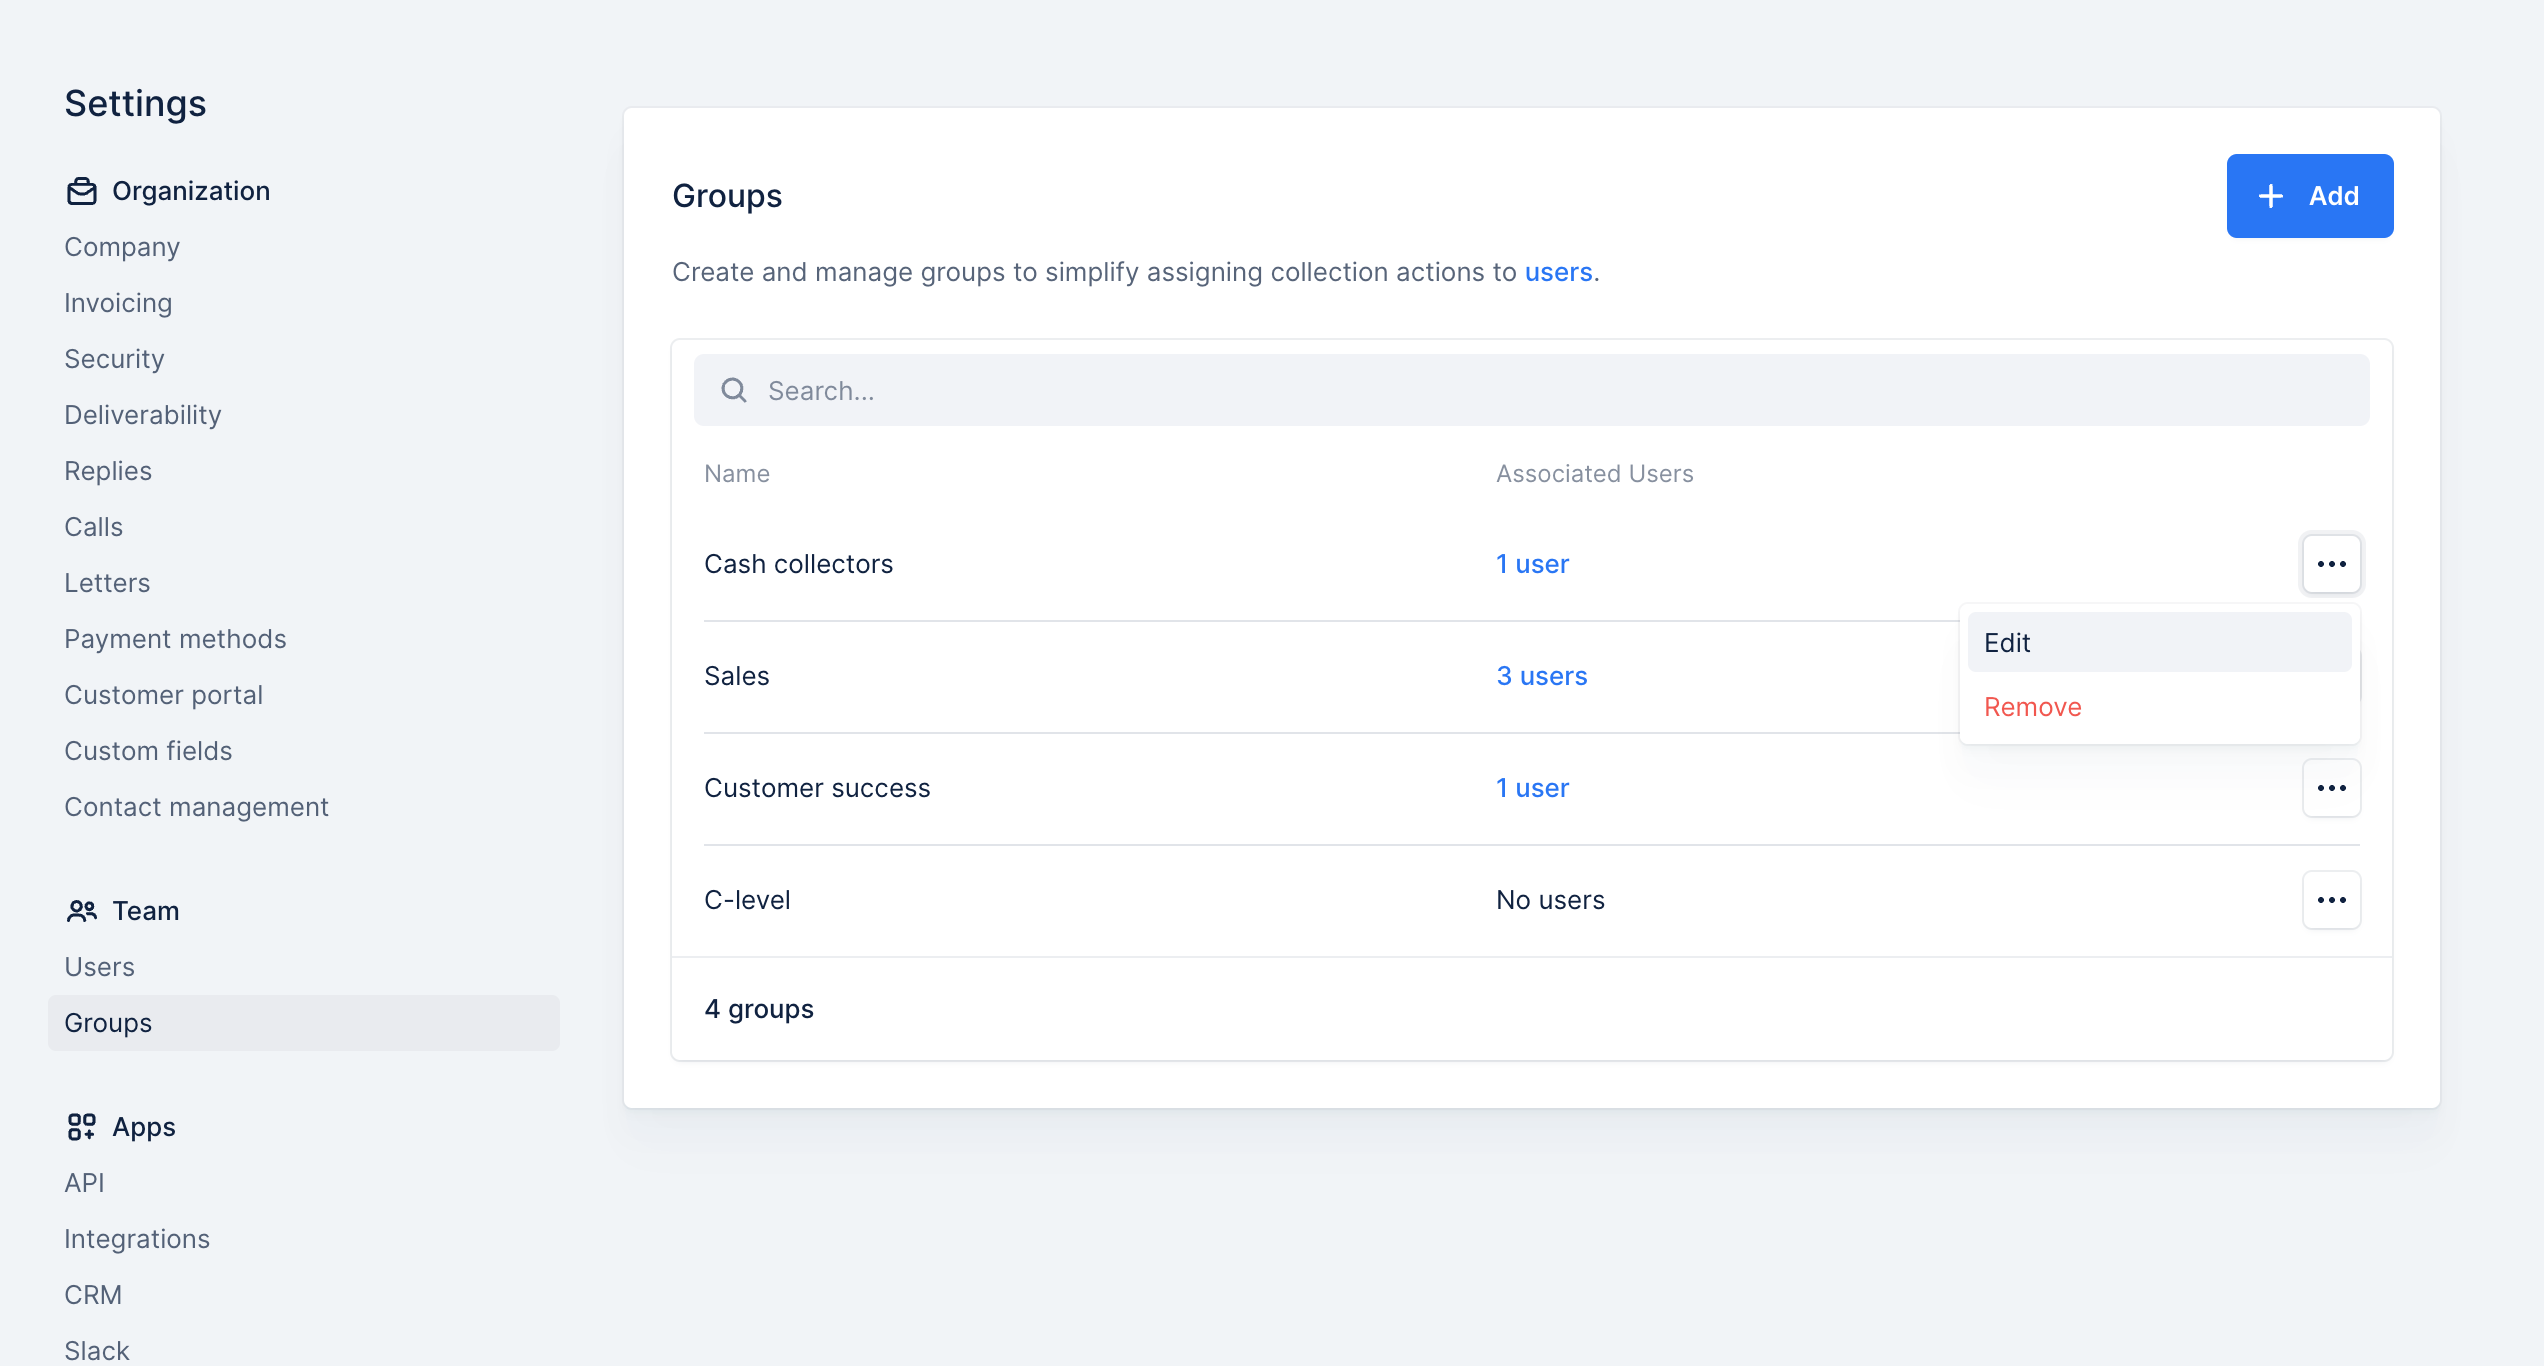The height and width of the screenshot is (1366, 2544).
Task: Click the search magnifier icon
Action: click(734, 391)
